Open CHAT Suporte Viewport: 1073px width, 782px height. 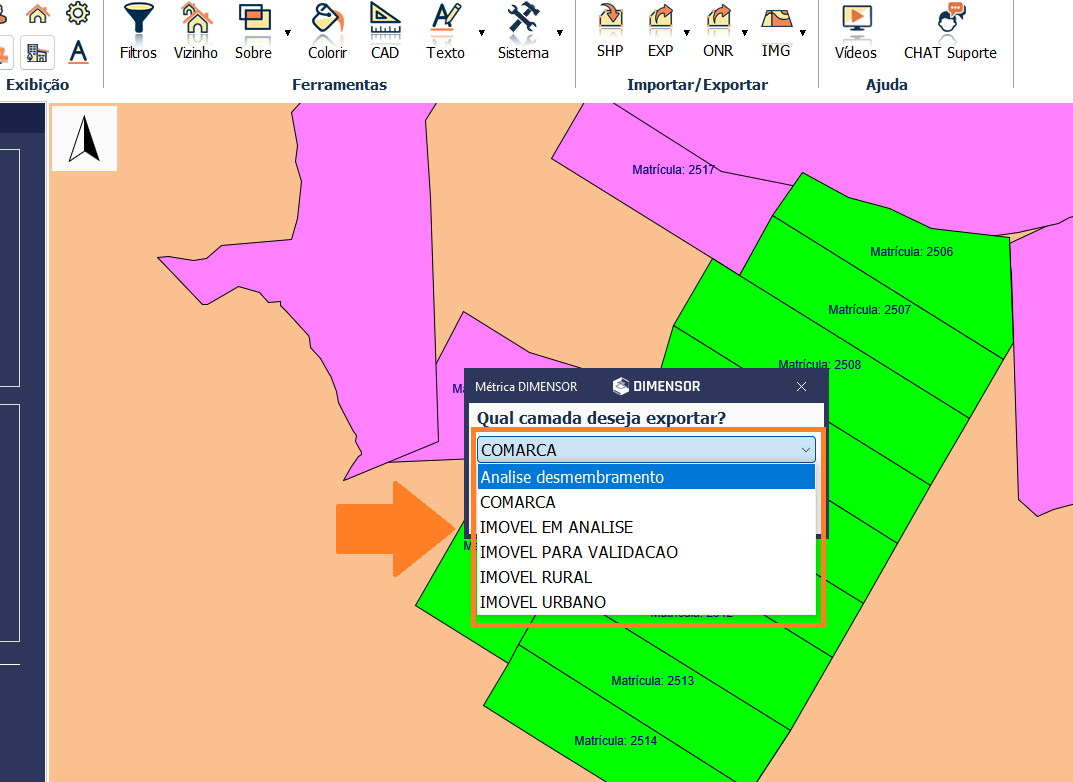(x=950, y=31)
